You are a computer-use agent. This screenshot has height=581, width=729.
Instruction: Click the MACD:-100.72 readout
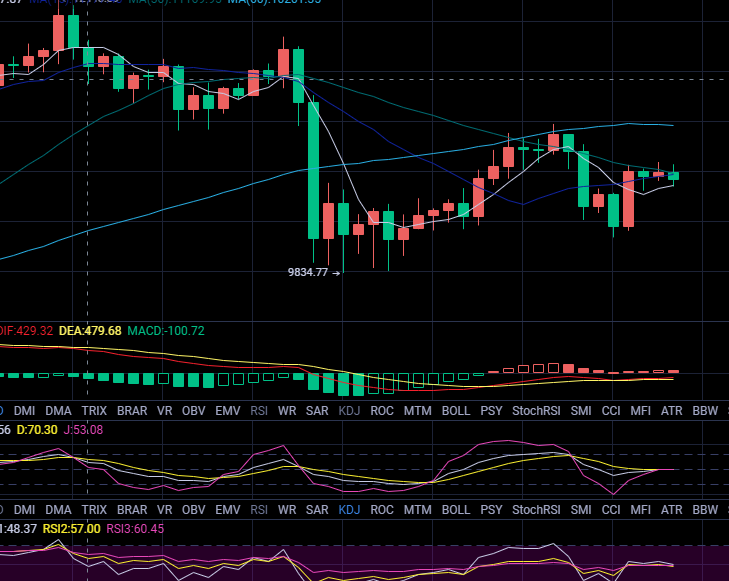pos(166,330)
